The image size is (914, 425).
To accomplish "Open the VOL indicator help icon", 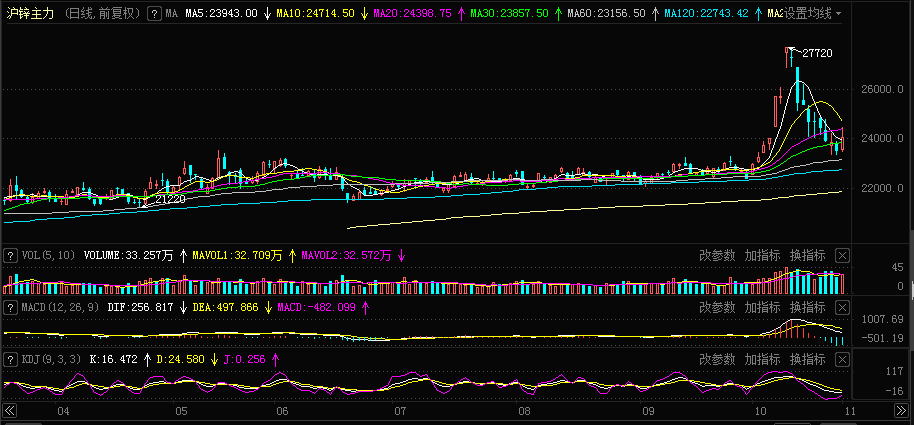I will (11, 255).
